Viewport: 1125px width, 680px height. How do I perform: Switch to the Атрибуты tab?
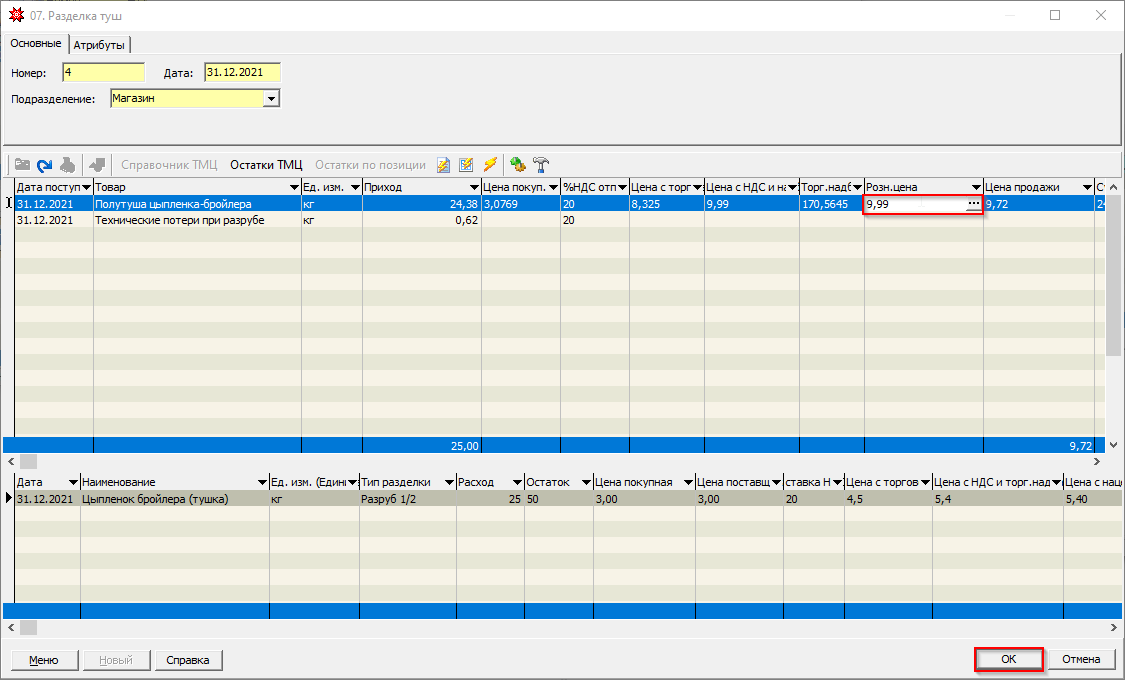(100, 45)
